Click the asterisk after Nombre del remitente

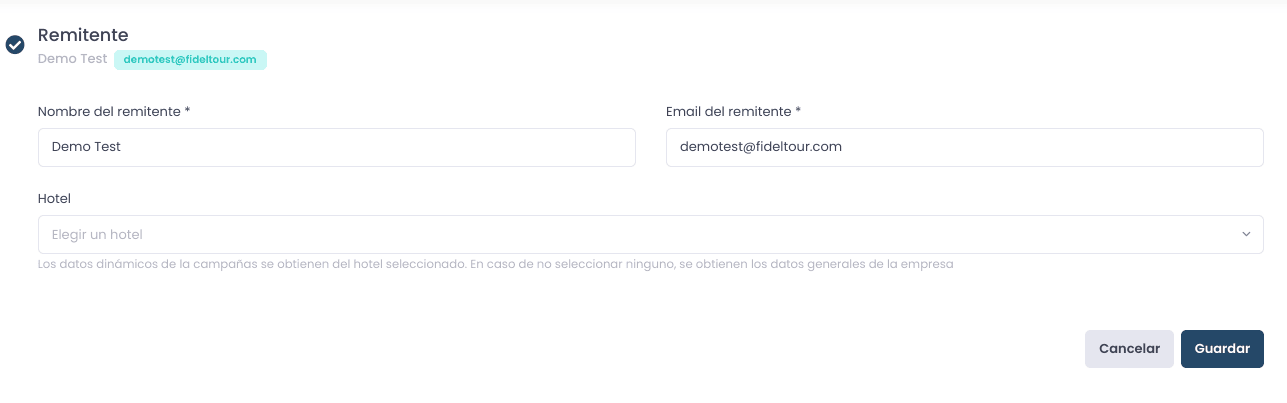pos(187,110)
